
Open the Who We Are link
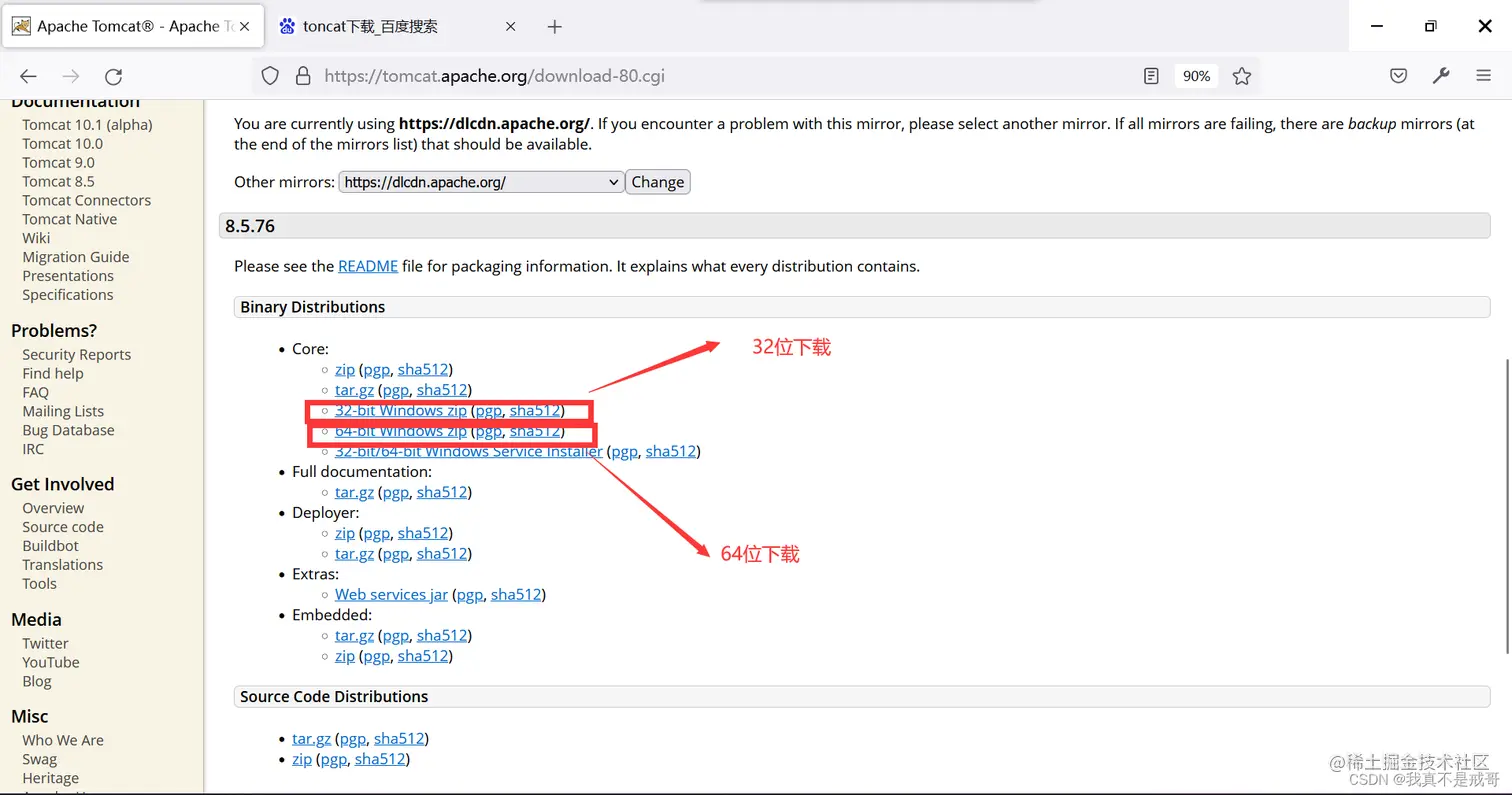point(63,741)
